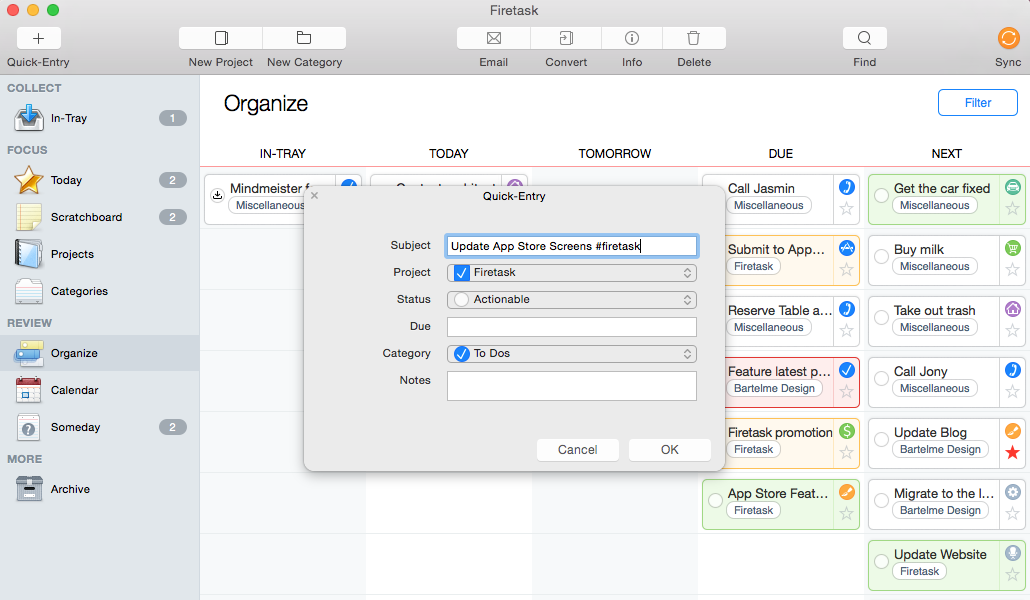Open Someday in the sidebar

coord(99,427)
